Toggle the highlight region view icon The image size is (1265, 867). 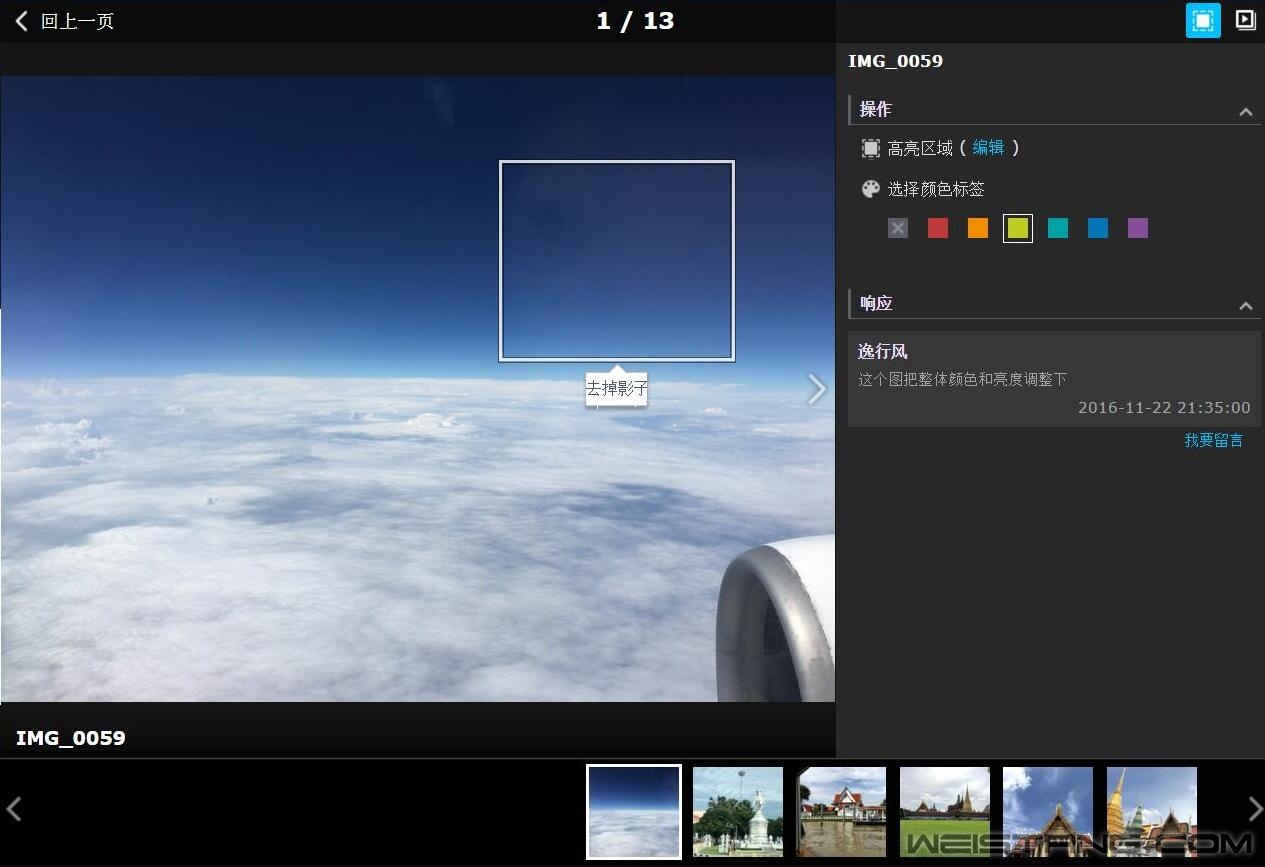point(1203,20)
